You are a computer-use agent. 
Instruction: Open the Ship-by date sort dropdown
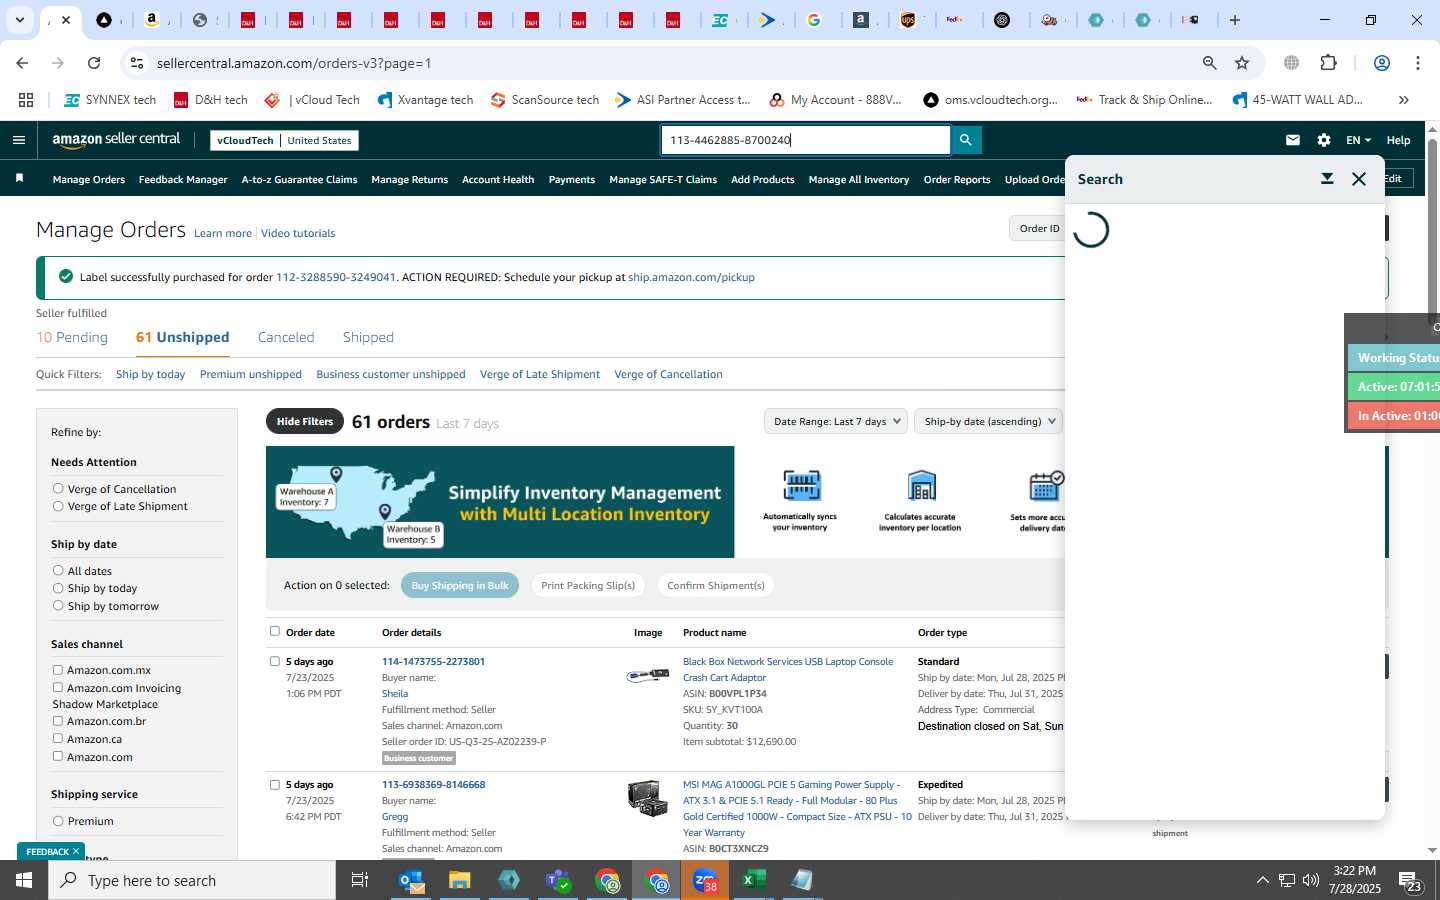(988, 421)
